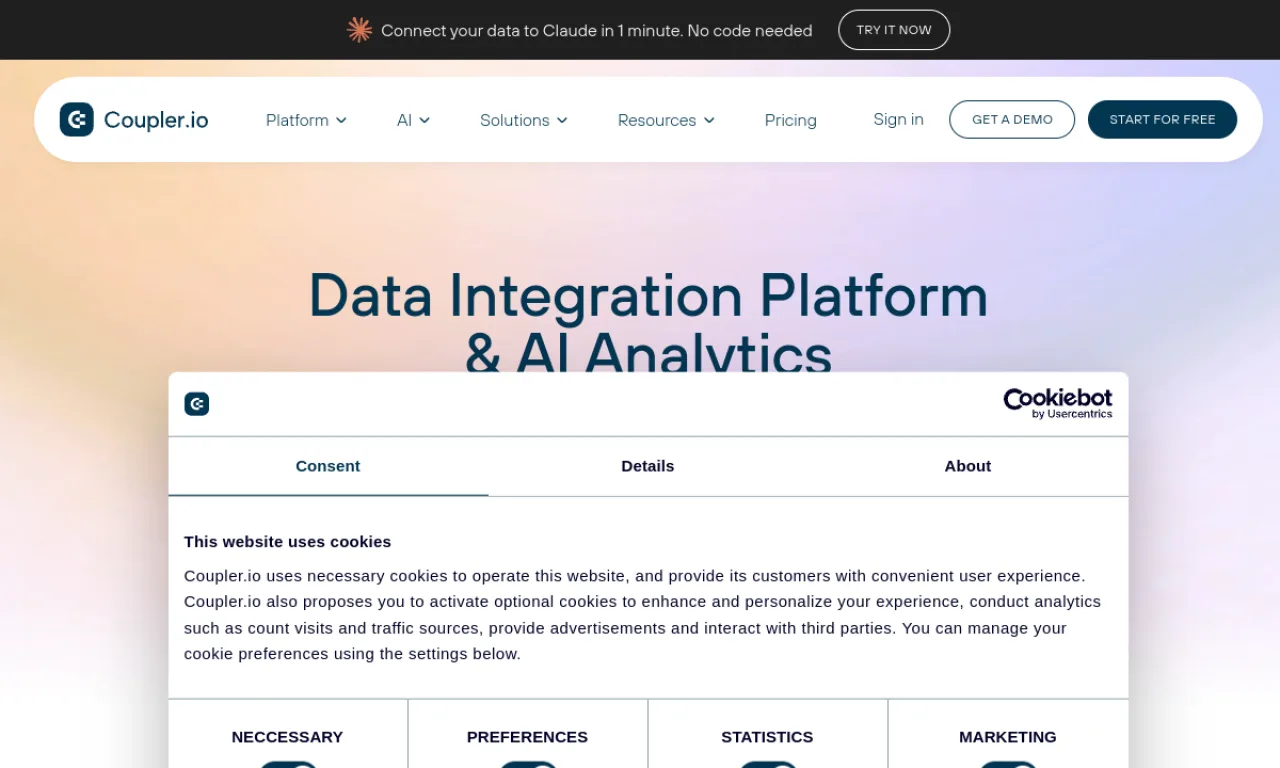This screenshot has width=1280, height=768.
Task: Click the 'Connect your data to Claude' banner text
Action: [x=597, y=31]
